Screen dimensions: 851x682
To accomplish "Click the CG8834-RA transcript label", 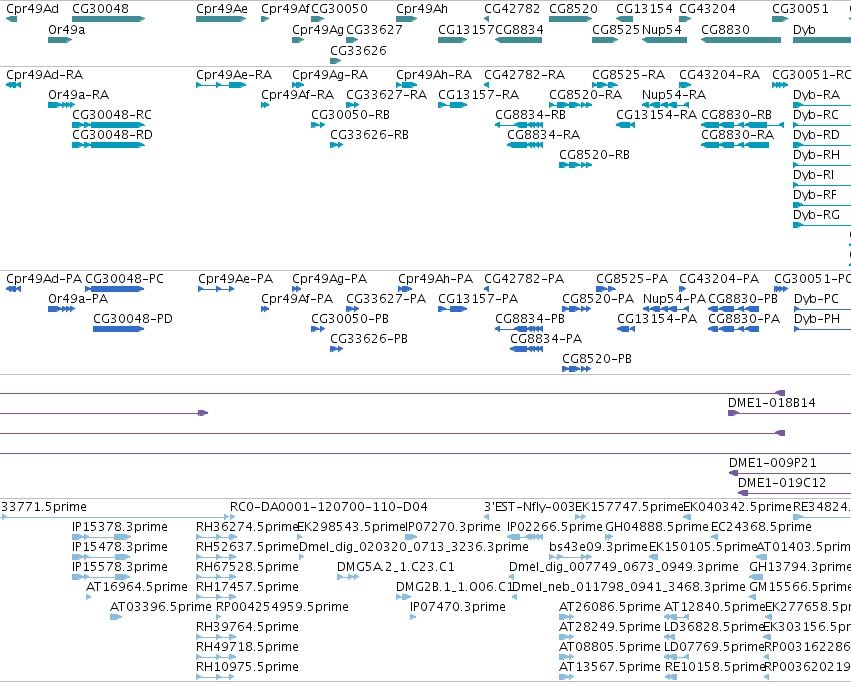I will point(543,135).
